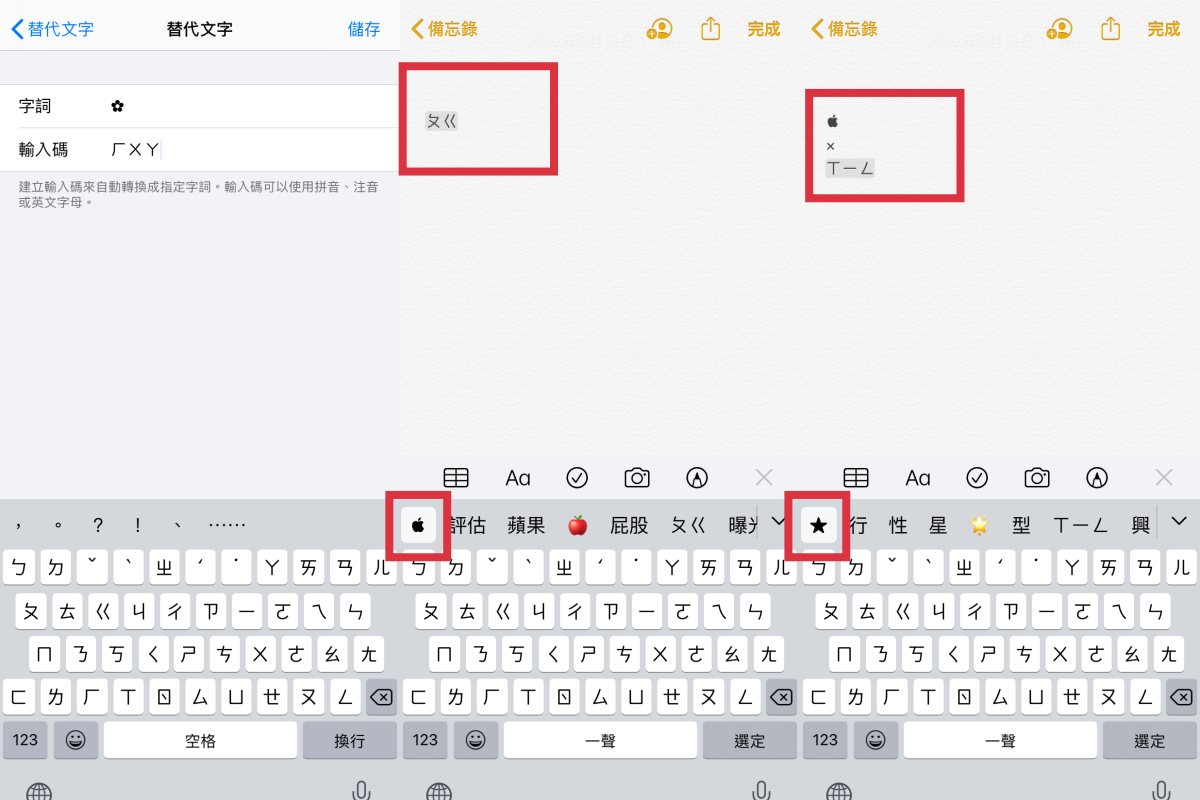
Task: Tap share icon in the ㄆㄍ note
Action: 710,29
